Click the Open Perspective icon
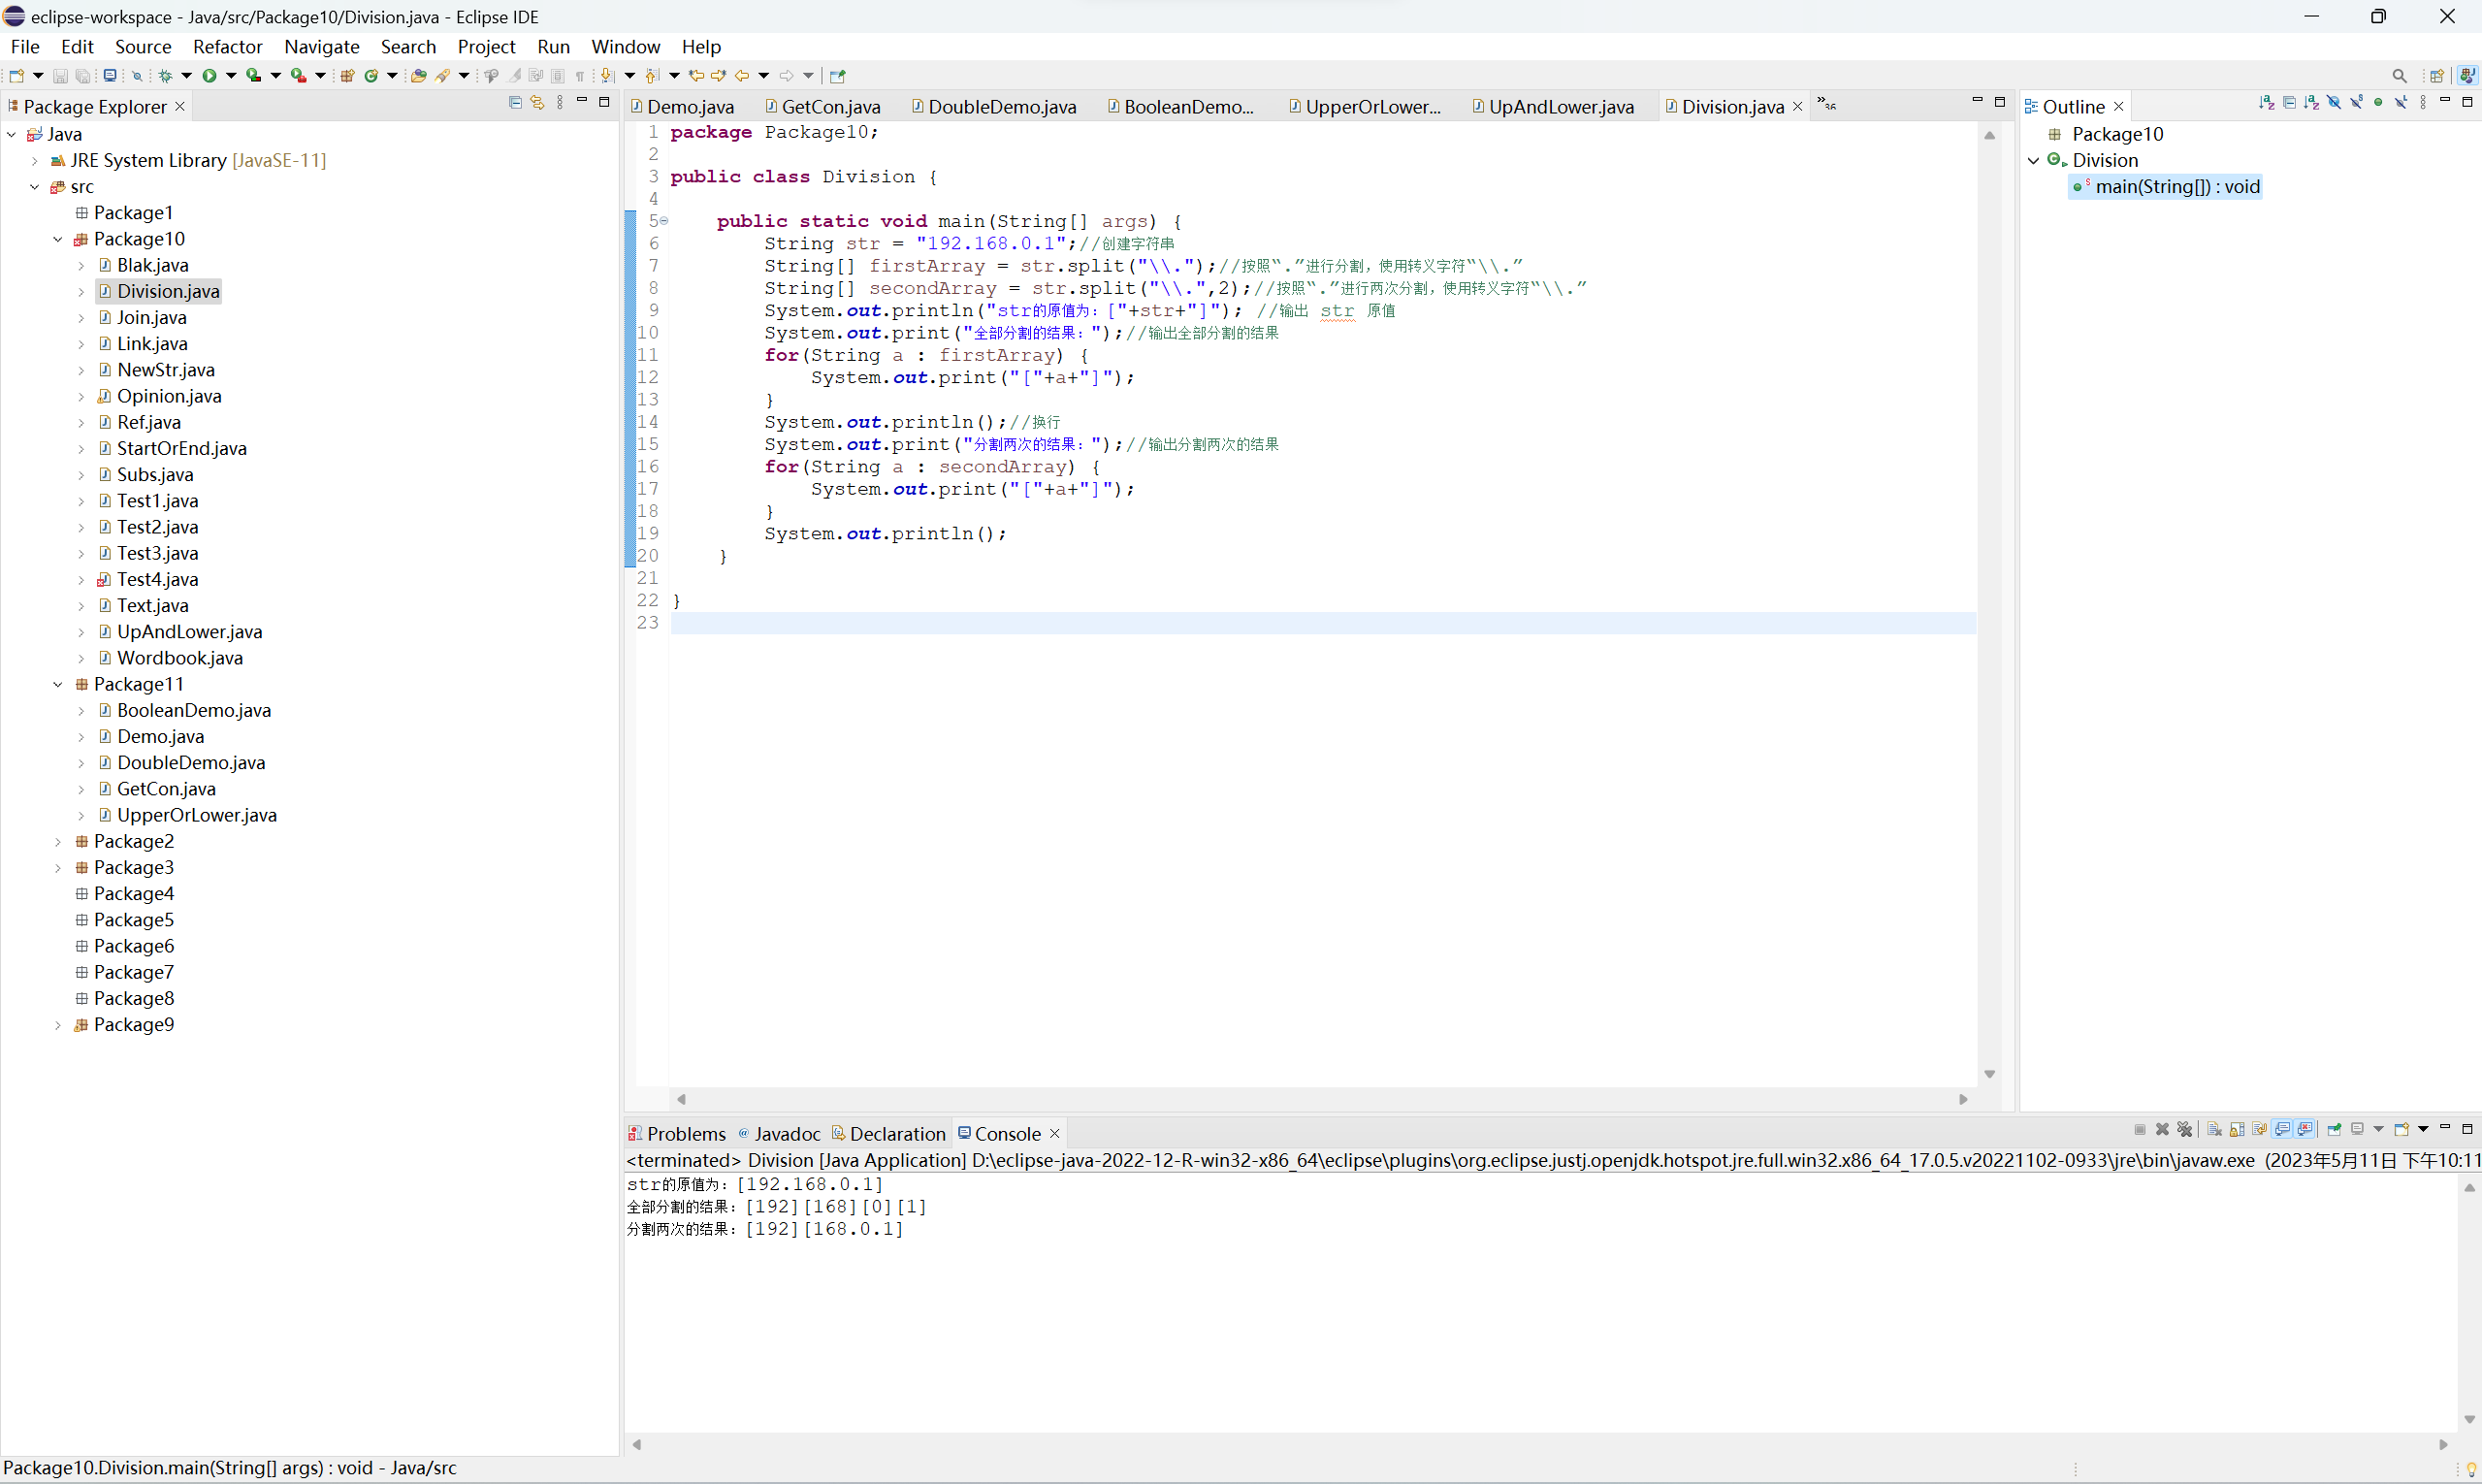Viewport: 2482px width, 1484px height. point(2437,76)
